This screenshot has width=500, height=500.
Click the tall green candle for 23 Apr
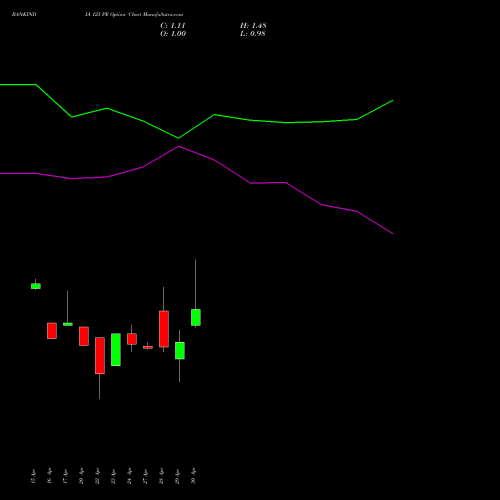click(x=116, y=350)
